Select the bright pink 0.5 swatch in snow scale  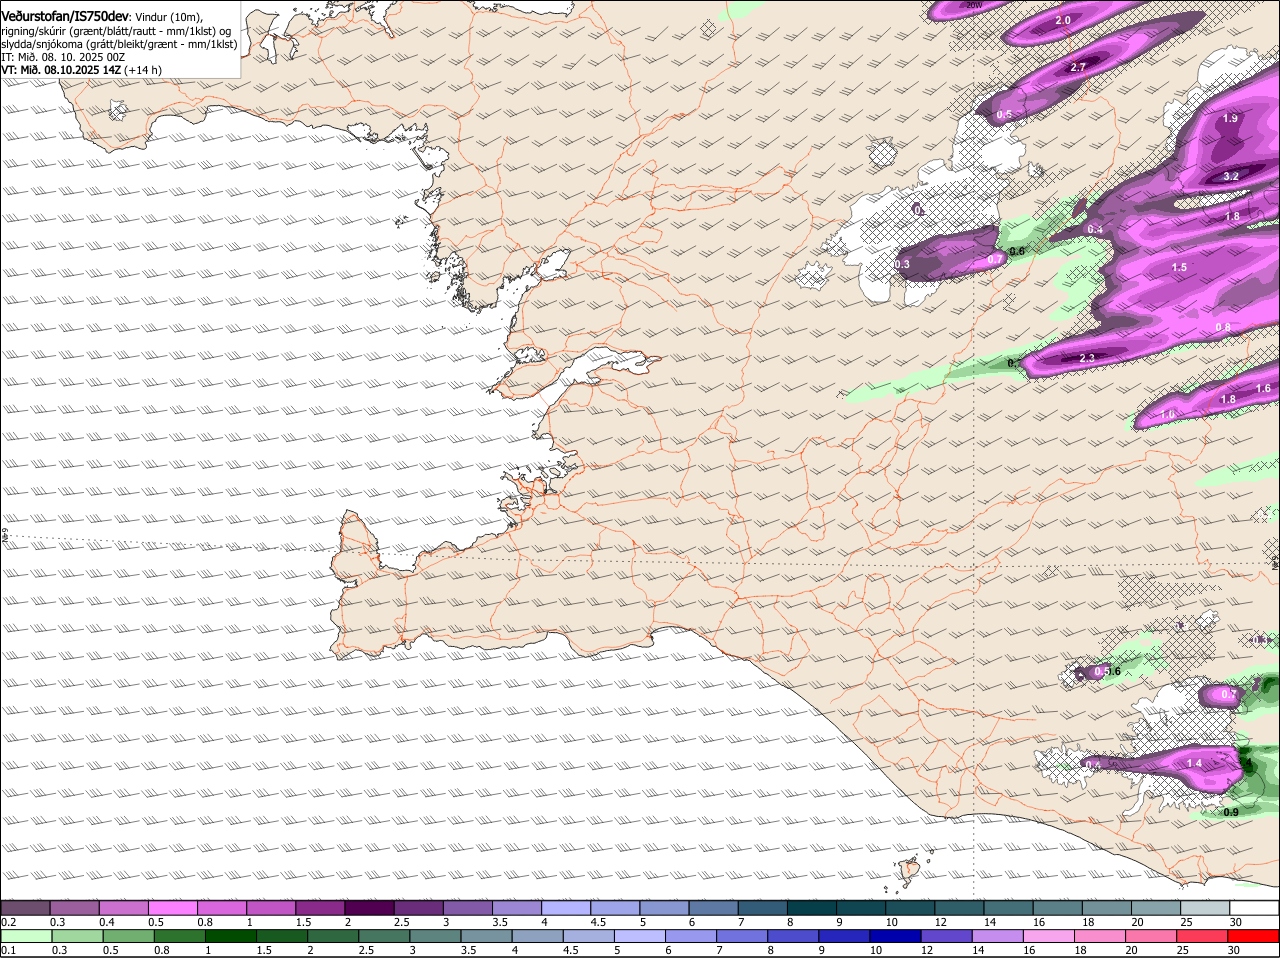(x=172, y=907)
